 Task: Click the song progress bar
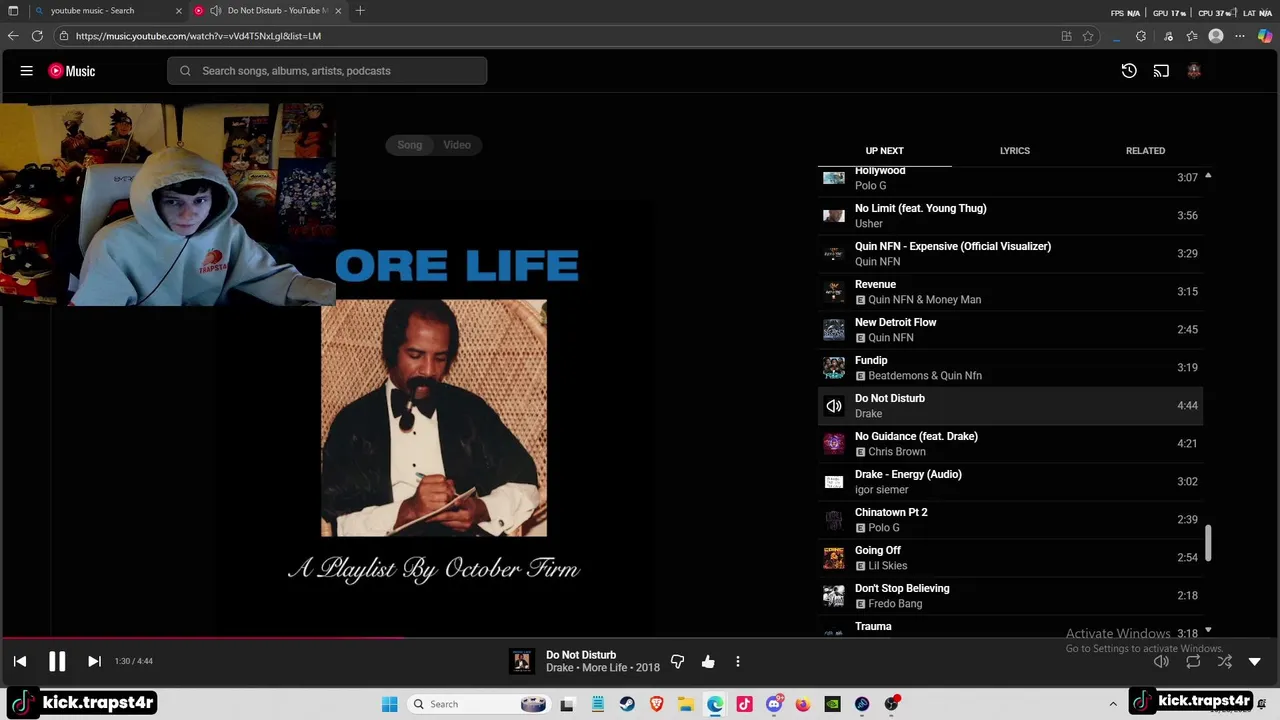640,637
